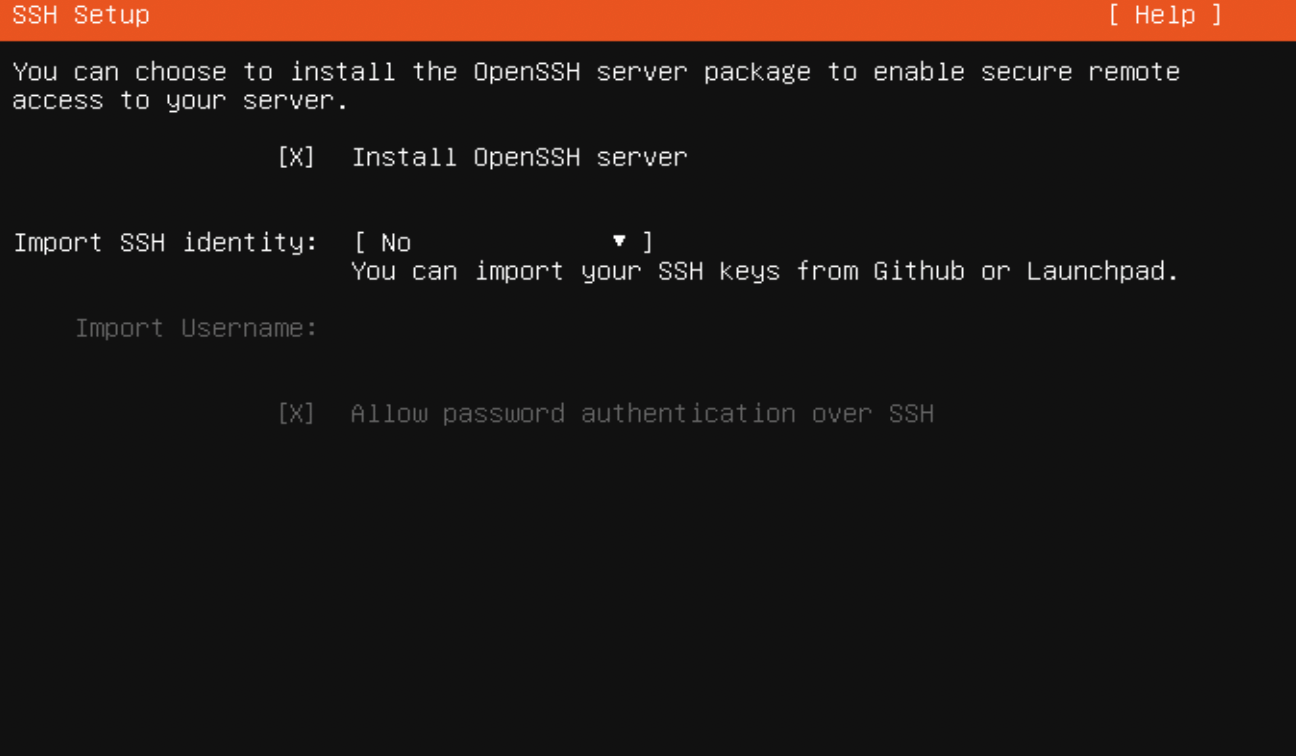This screenshot has width=1296, height=756.
Task: Click the "SSH Setup" title in the header
Action: point(81,15)
